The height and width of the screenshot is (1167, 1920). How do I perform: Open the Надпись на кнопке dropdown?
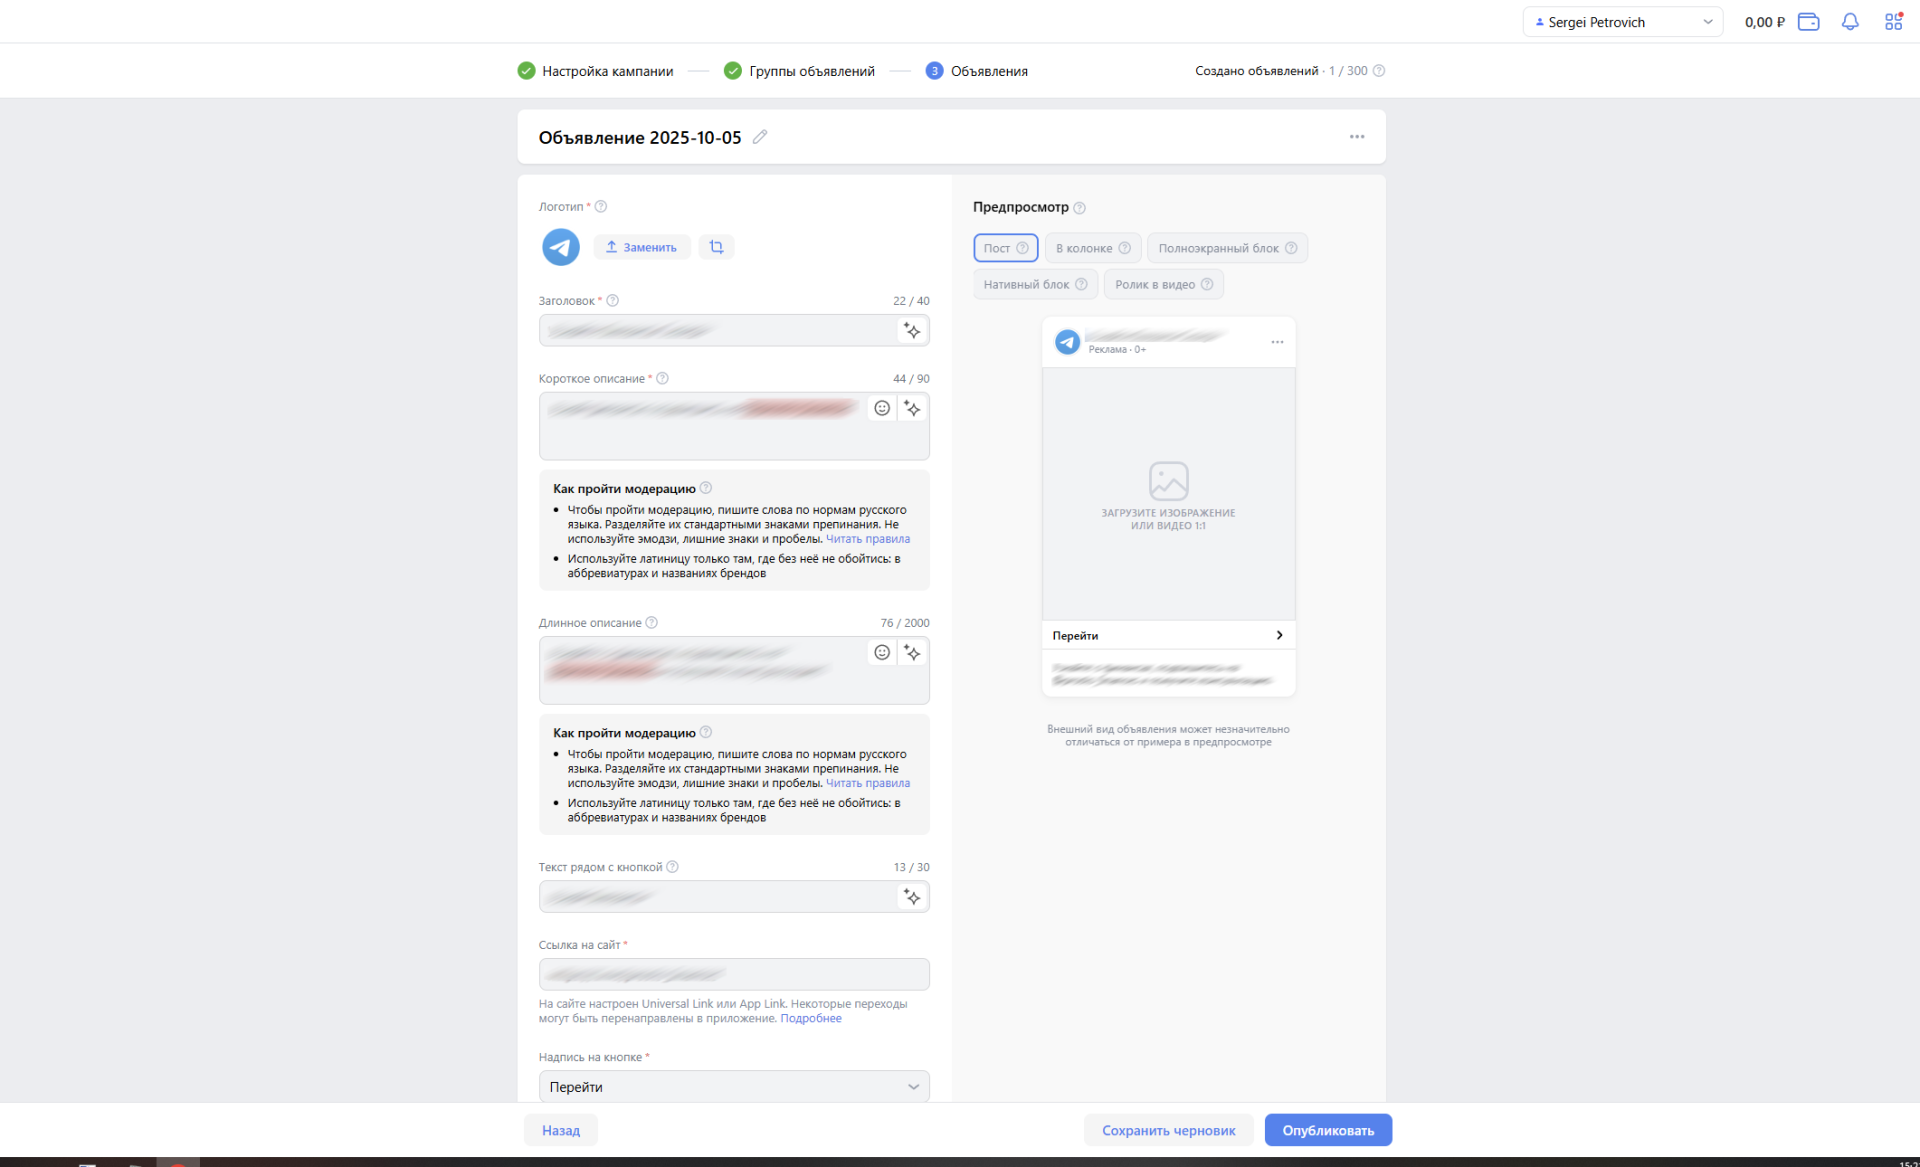click(733, 1087)
